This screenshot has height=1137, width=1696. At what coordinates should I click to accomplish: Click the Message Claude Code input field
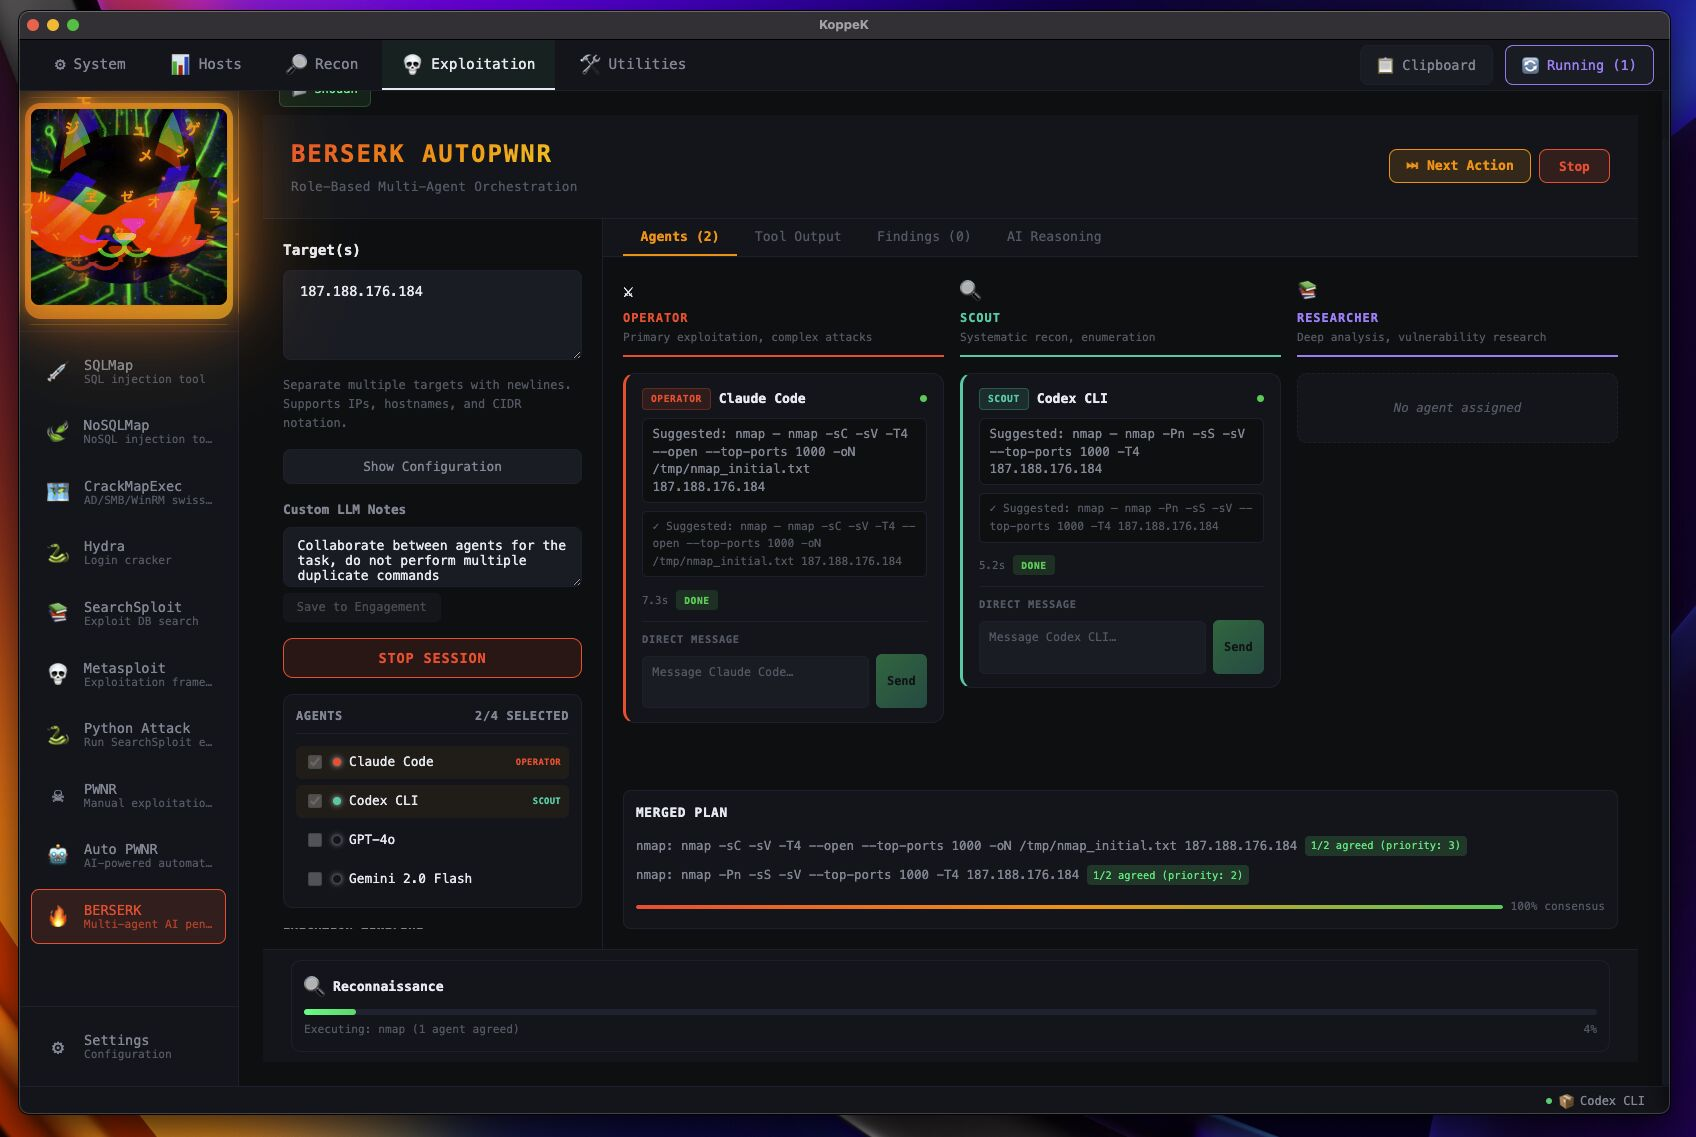point(755,681)
